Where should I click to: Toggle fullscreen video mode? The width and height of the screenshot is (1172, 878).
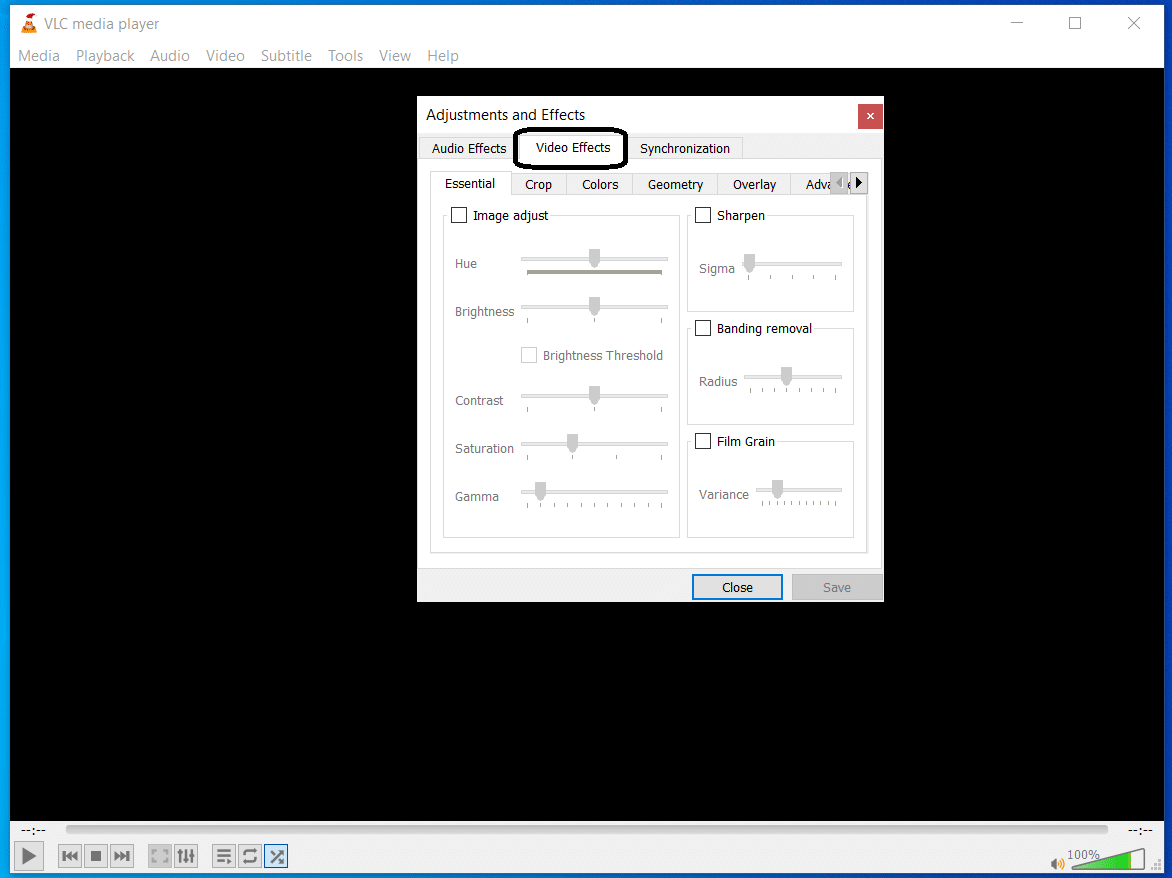tap(159, 856)
